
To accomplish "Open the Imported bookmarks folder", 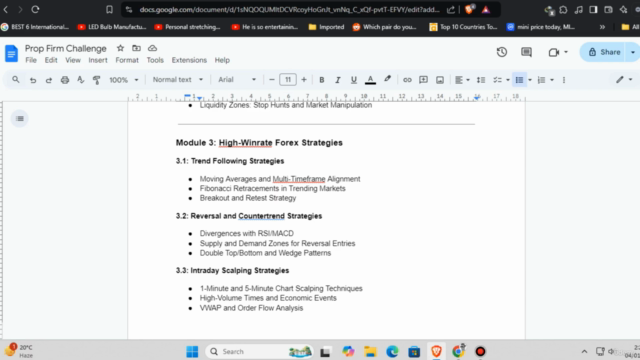I will pyautogui.click(x=326, y=27).
